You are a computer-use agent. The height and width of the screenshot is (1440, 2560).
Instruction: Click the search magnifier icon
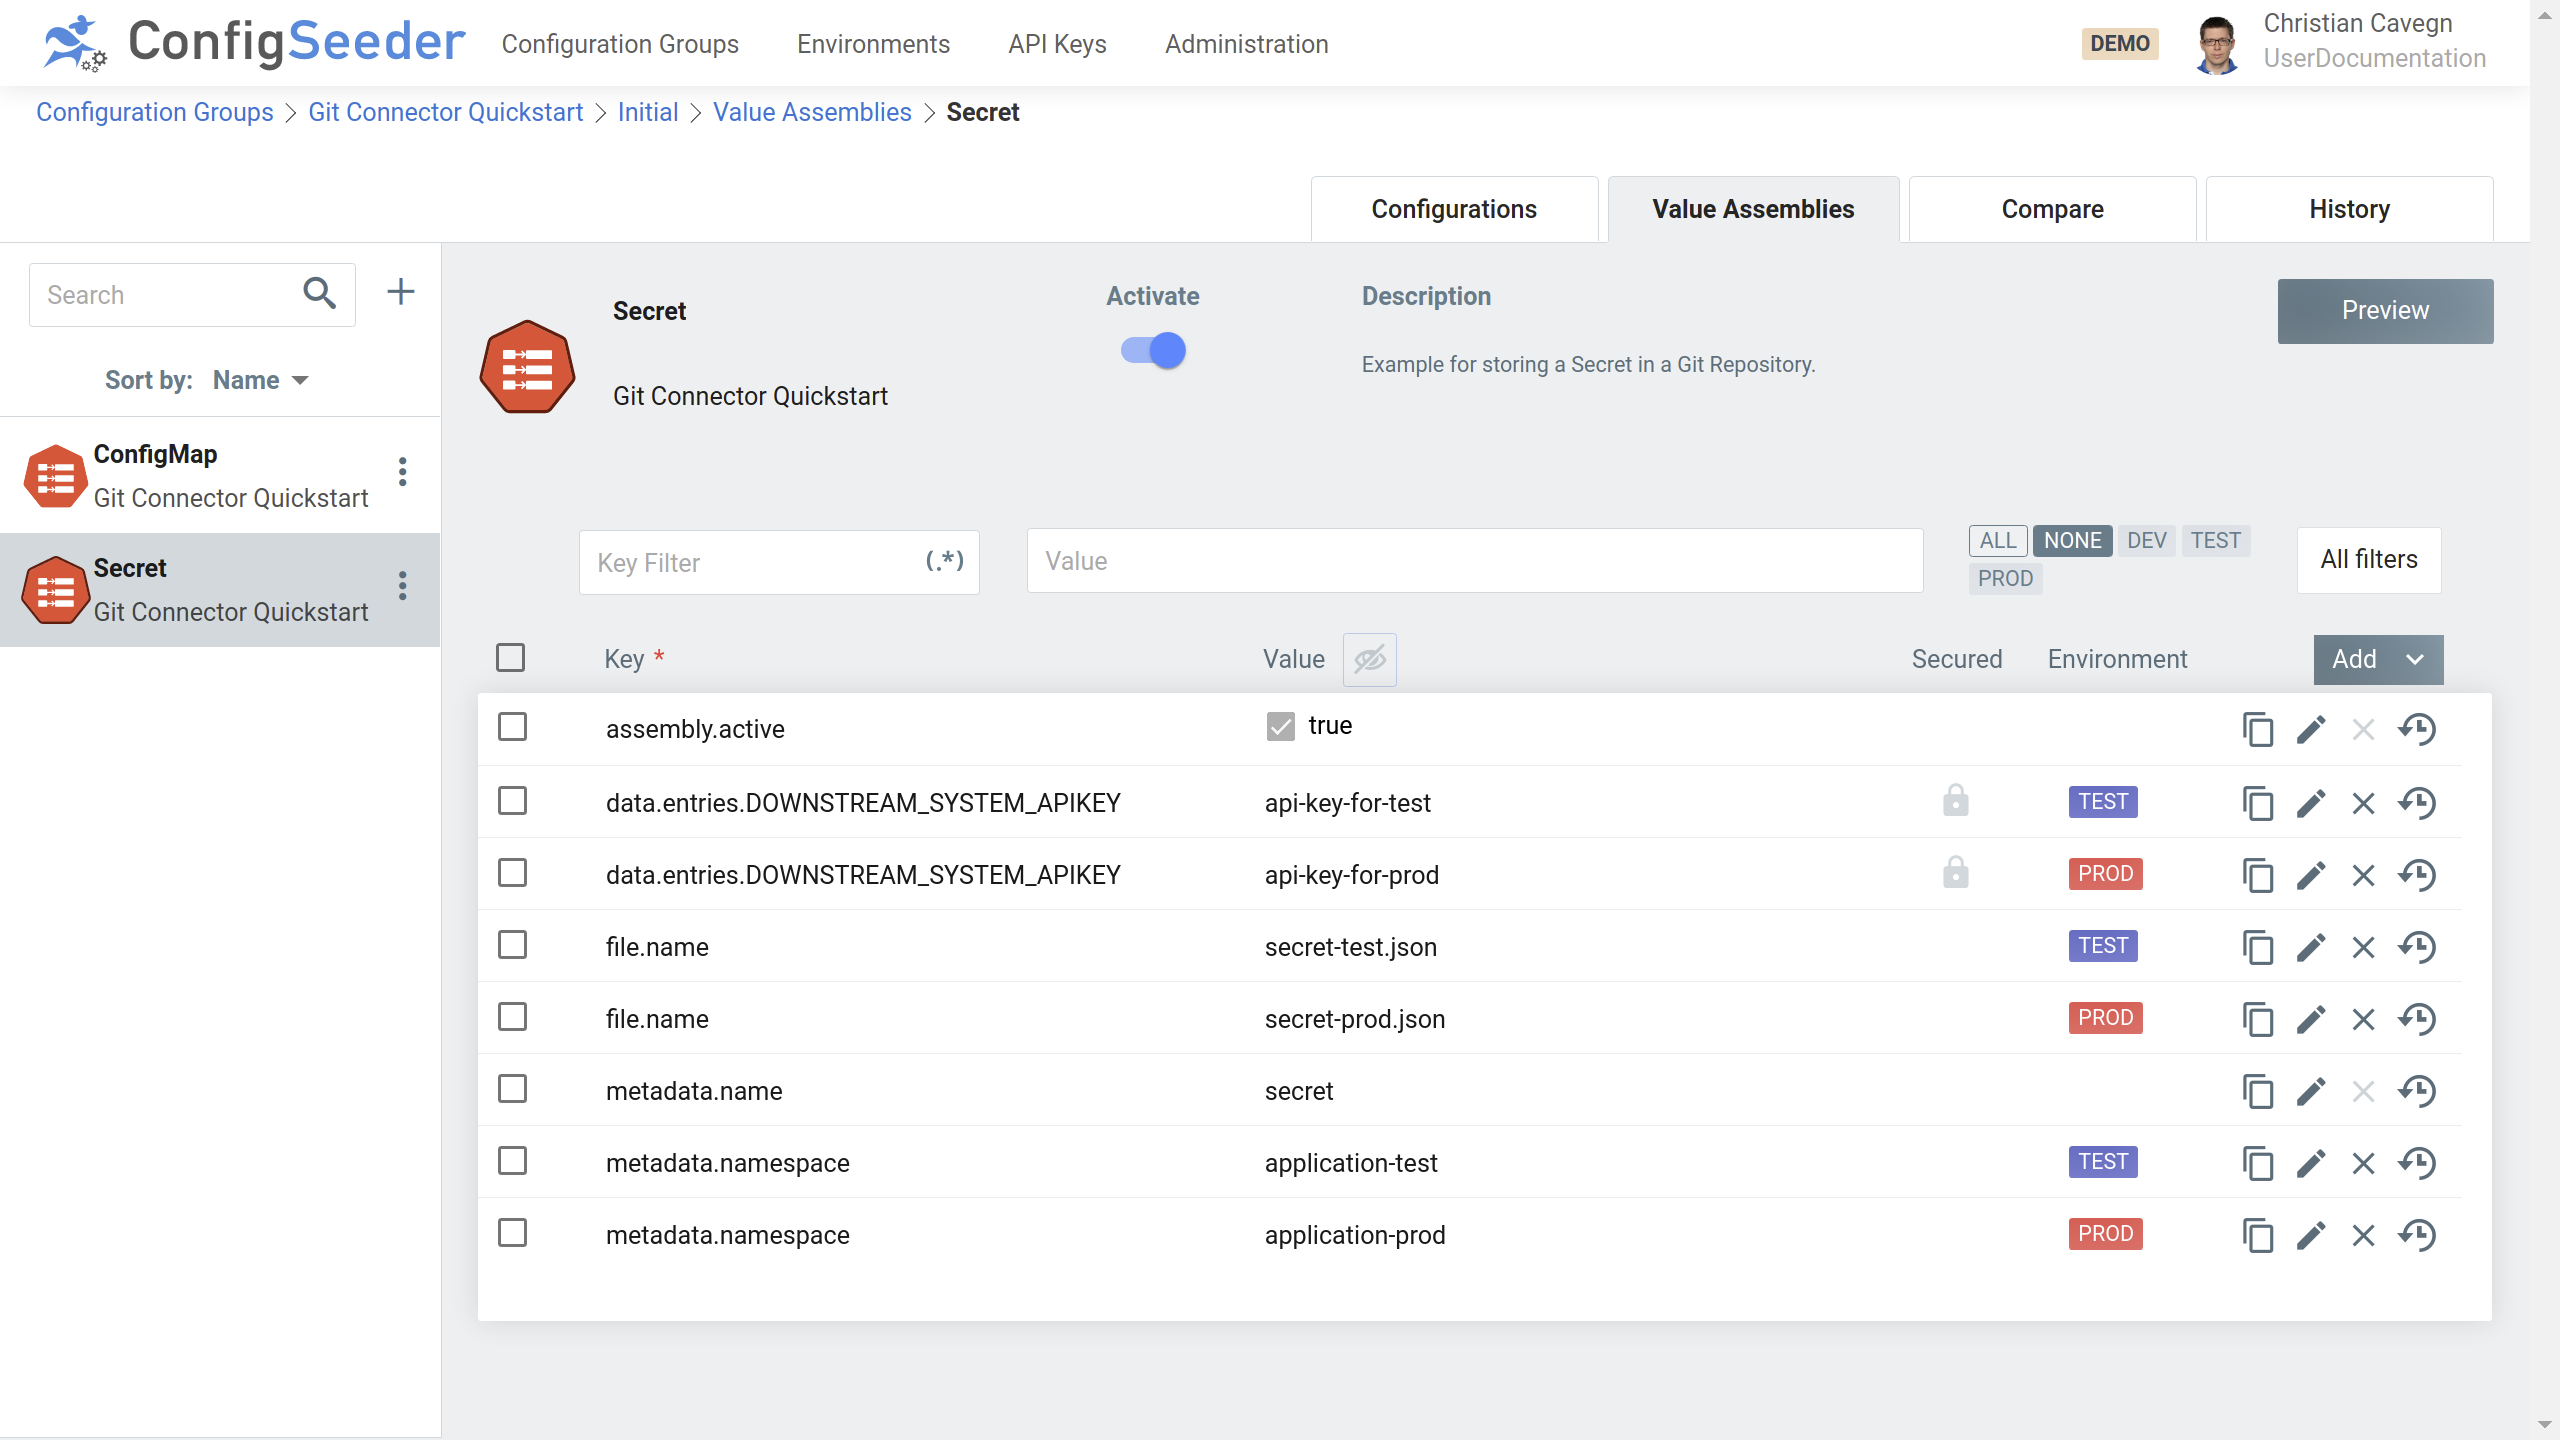point(319,293)
